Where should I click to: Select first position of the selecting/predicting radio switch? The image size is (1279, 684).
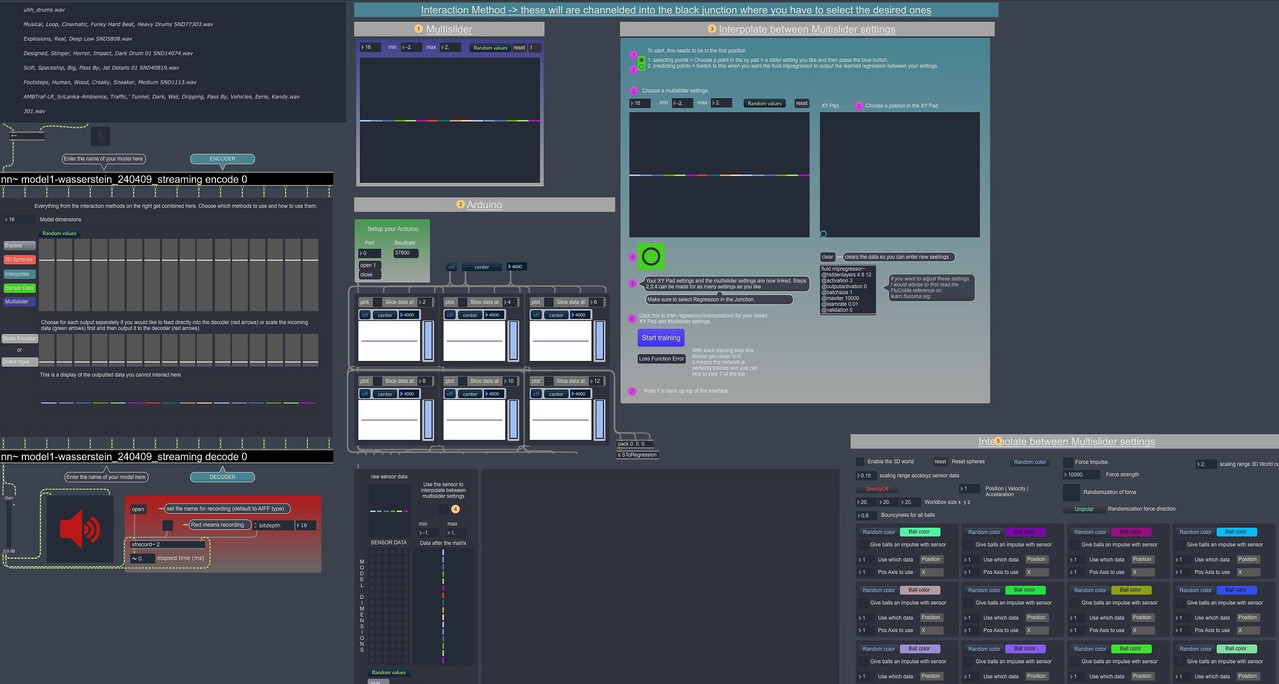(x=640, y=60)
